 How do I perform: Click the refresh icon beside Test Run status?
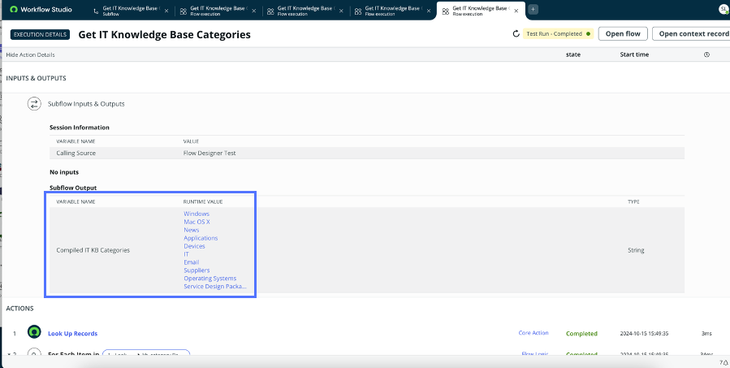click(515, 34)
